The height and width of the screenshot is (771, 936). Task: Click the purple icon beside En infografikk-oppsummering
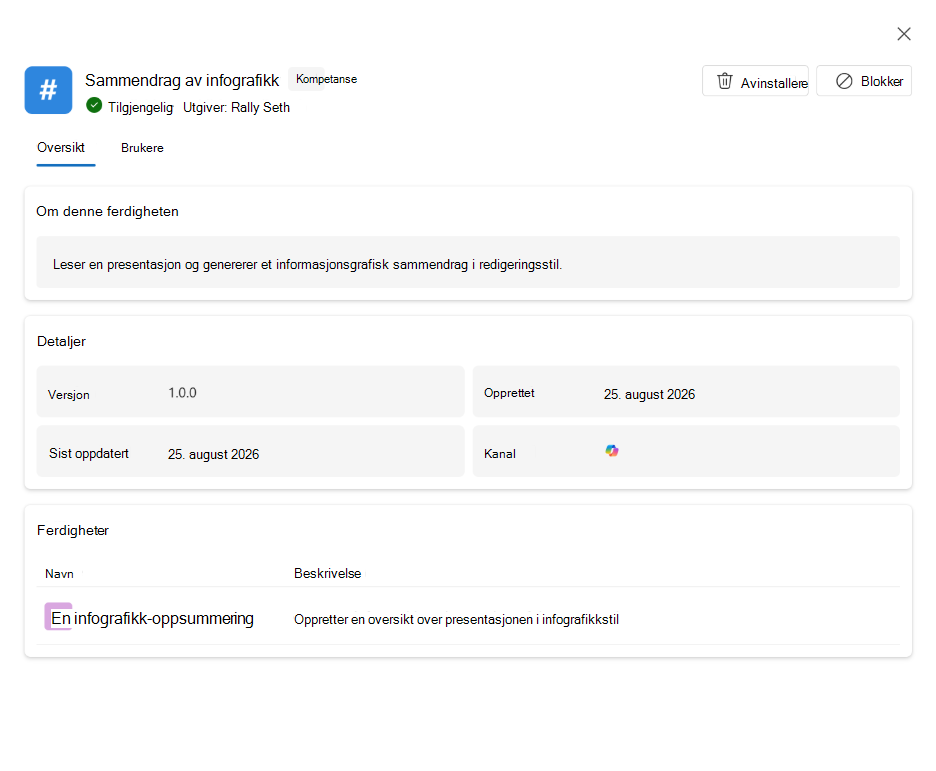[58, 616]
